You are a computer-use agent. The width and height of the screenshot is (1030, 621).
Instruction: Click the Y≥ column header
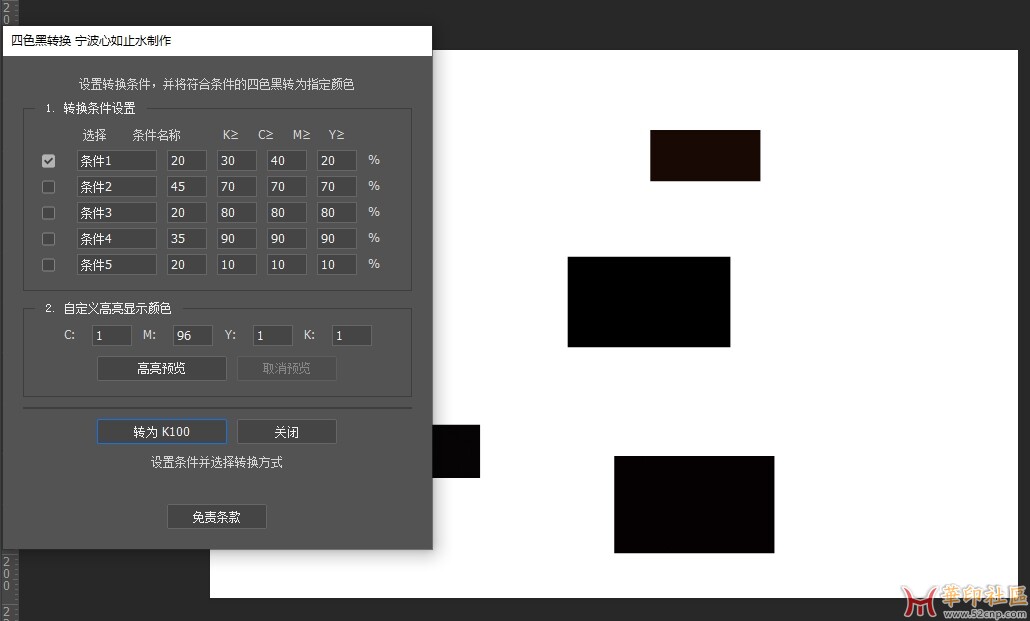[336, 135]
